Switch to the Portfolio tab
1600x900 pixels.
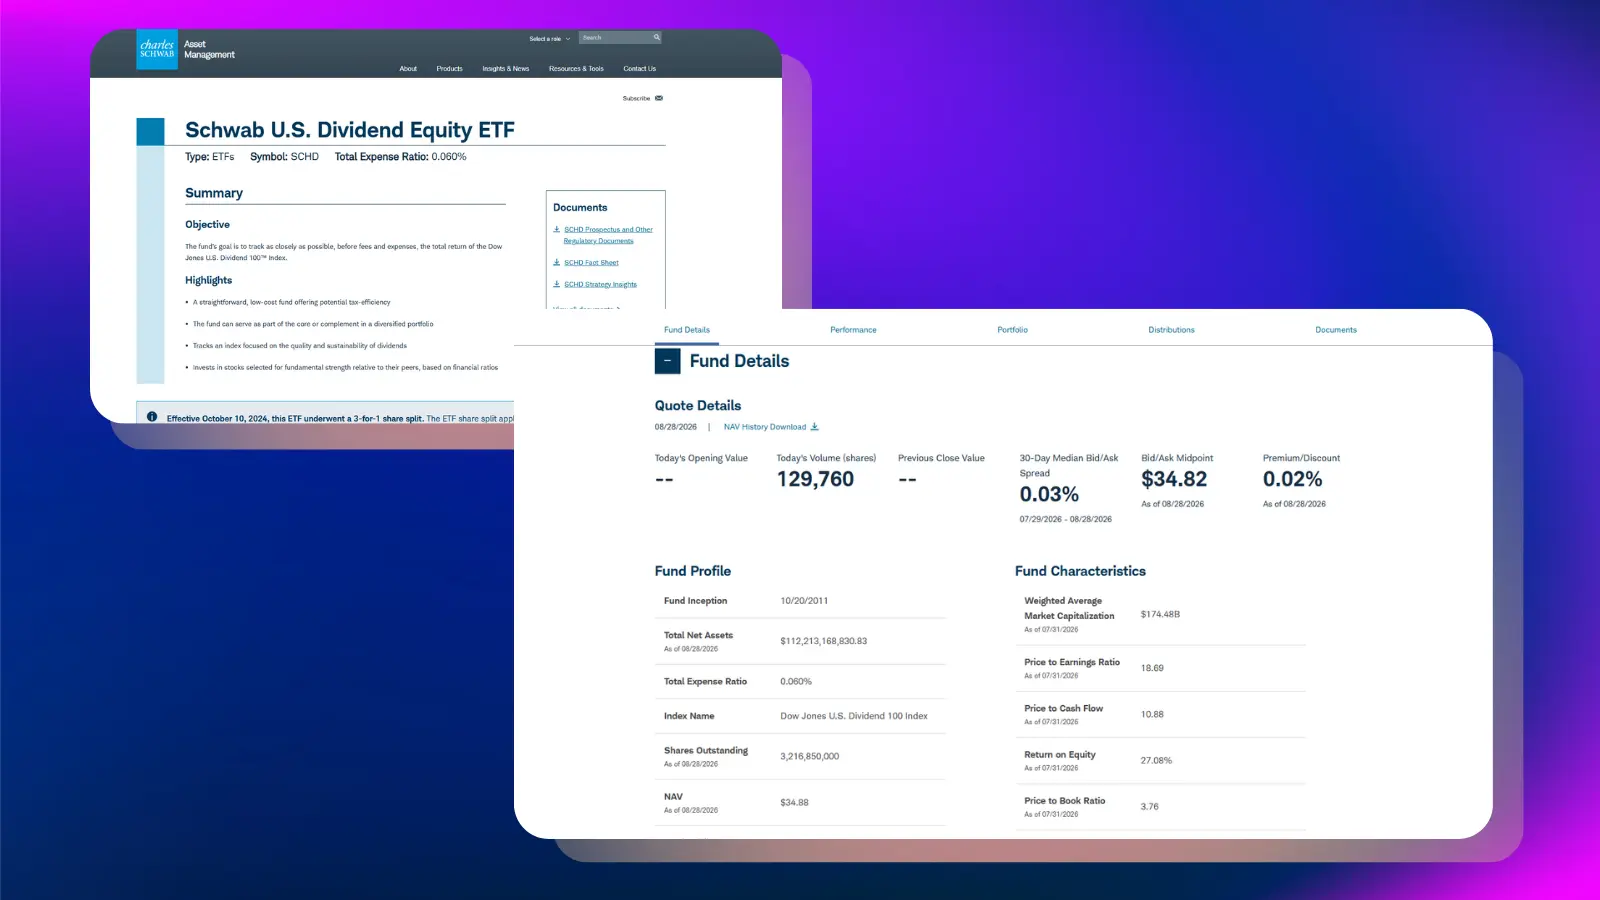click(x=1012, y=330)
